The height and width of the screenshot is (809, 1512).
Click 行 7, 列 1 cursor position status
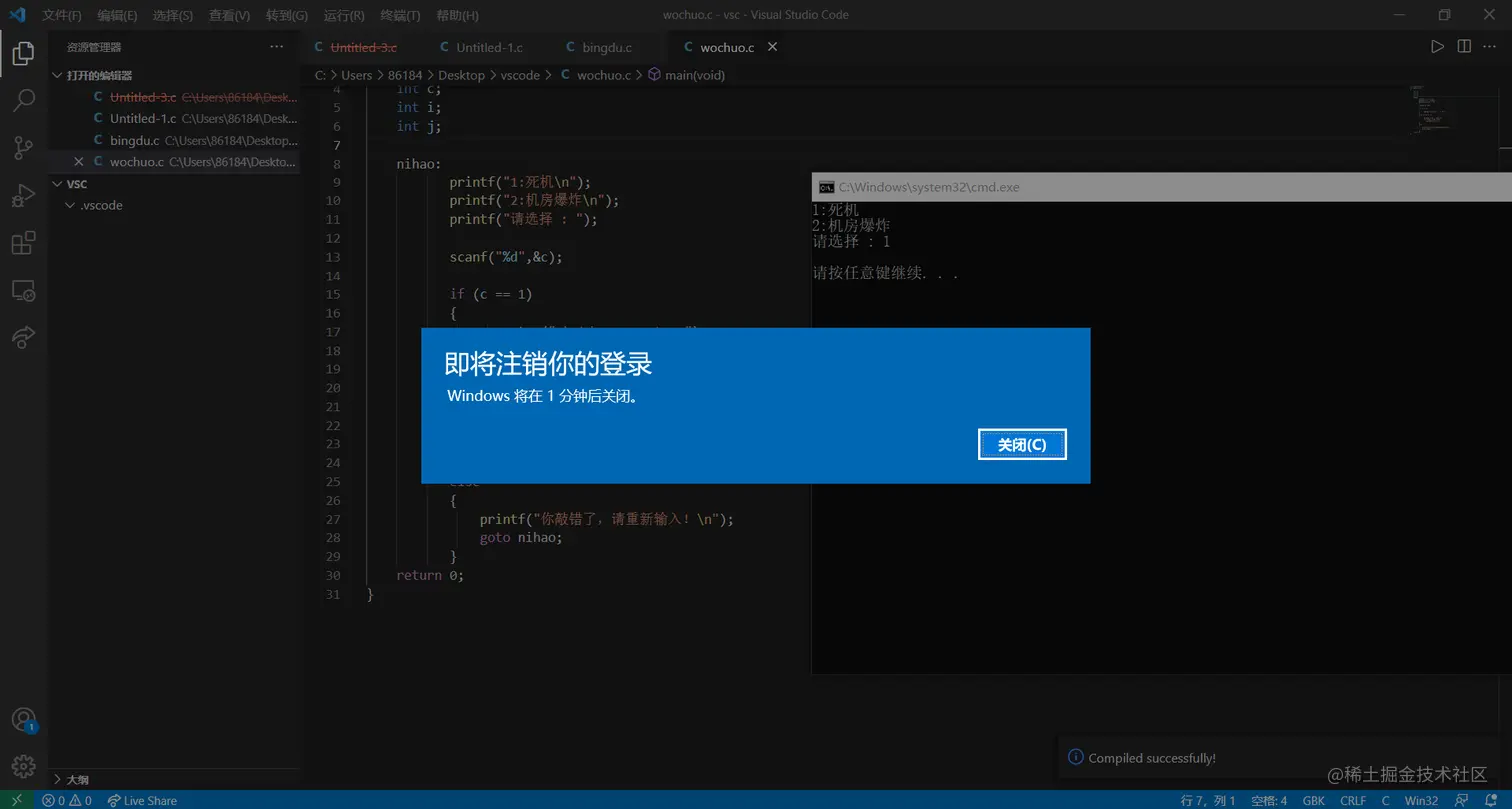(x=1208, y=800)
